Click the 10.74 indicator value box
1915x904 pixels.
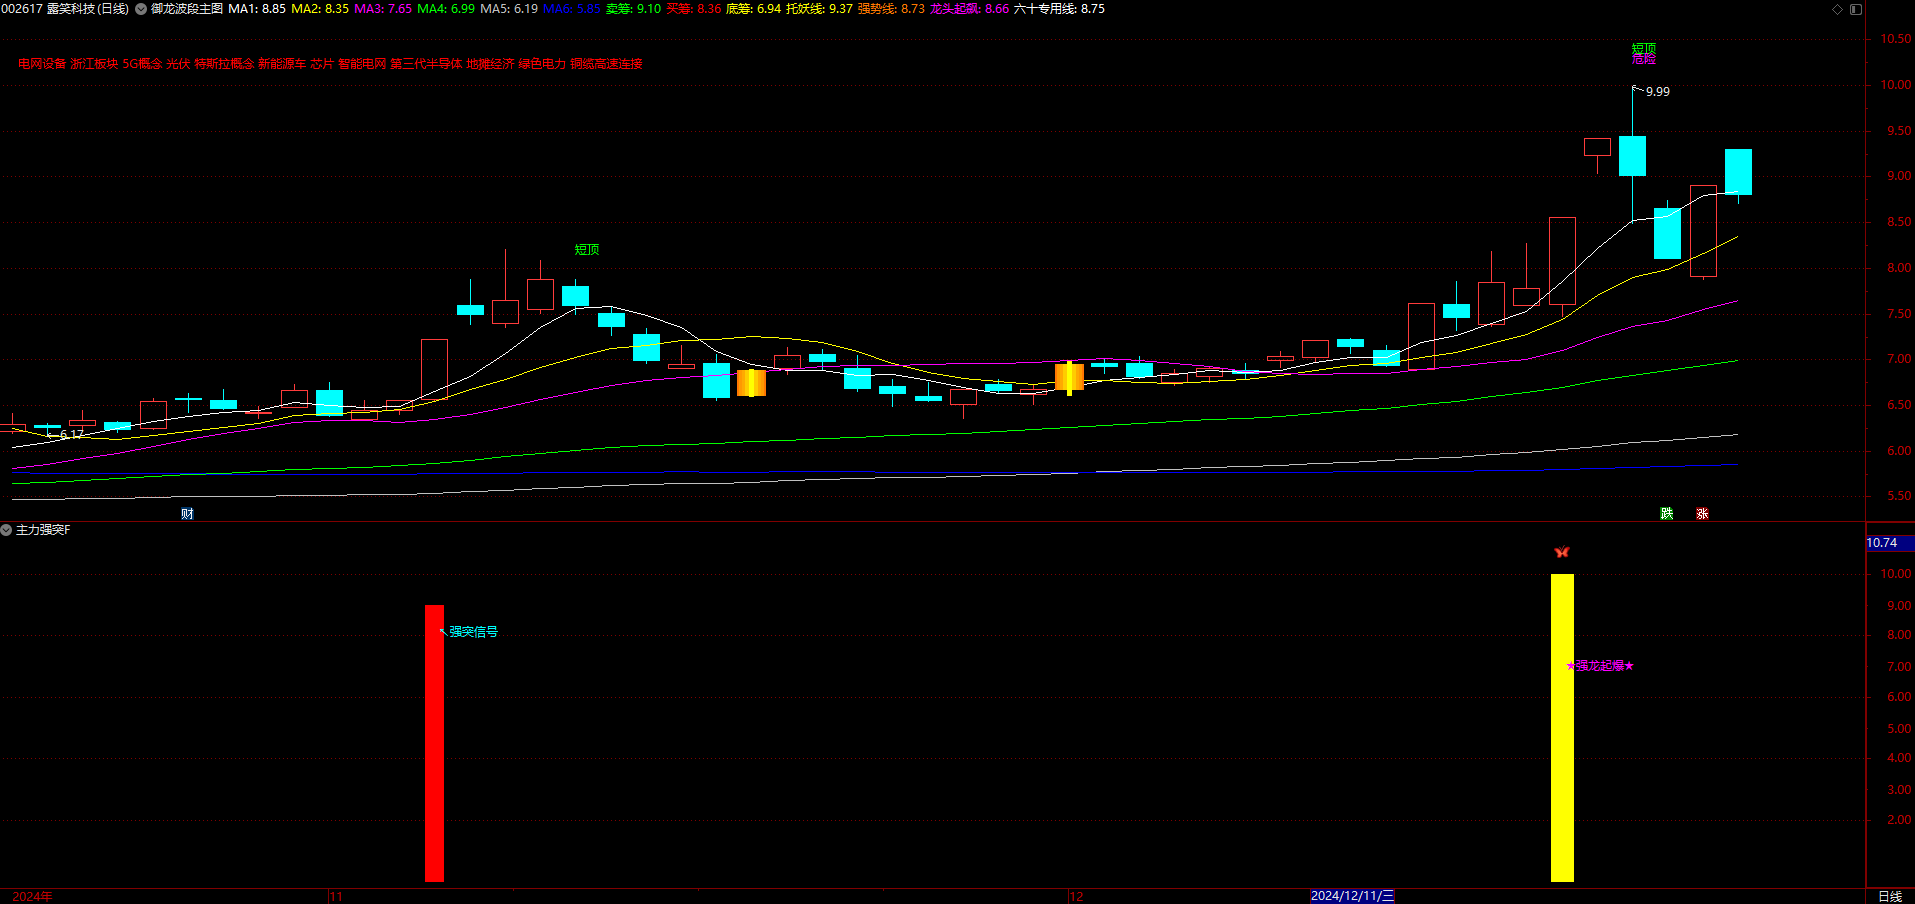[1889, 543]
